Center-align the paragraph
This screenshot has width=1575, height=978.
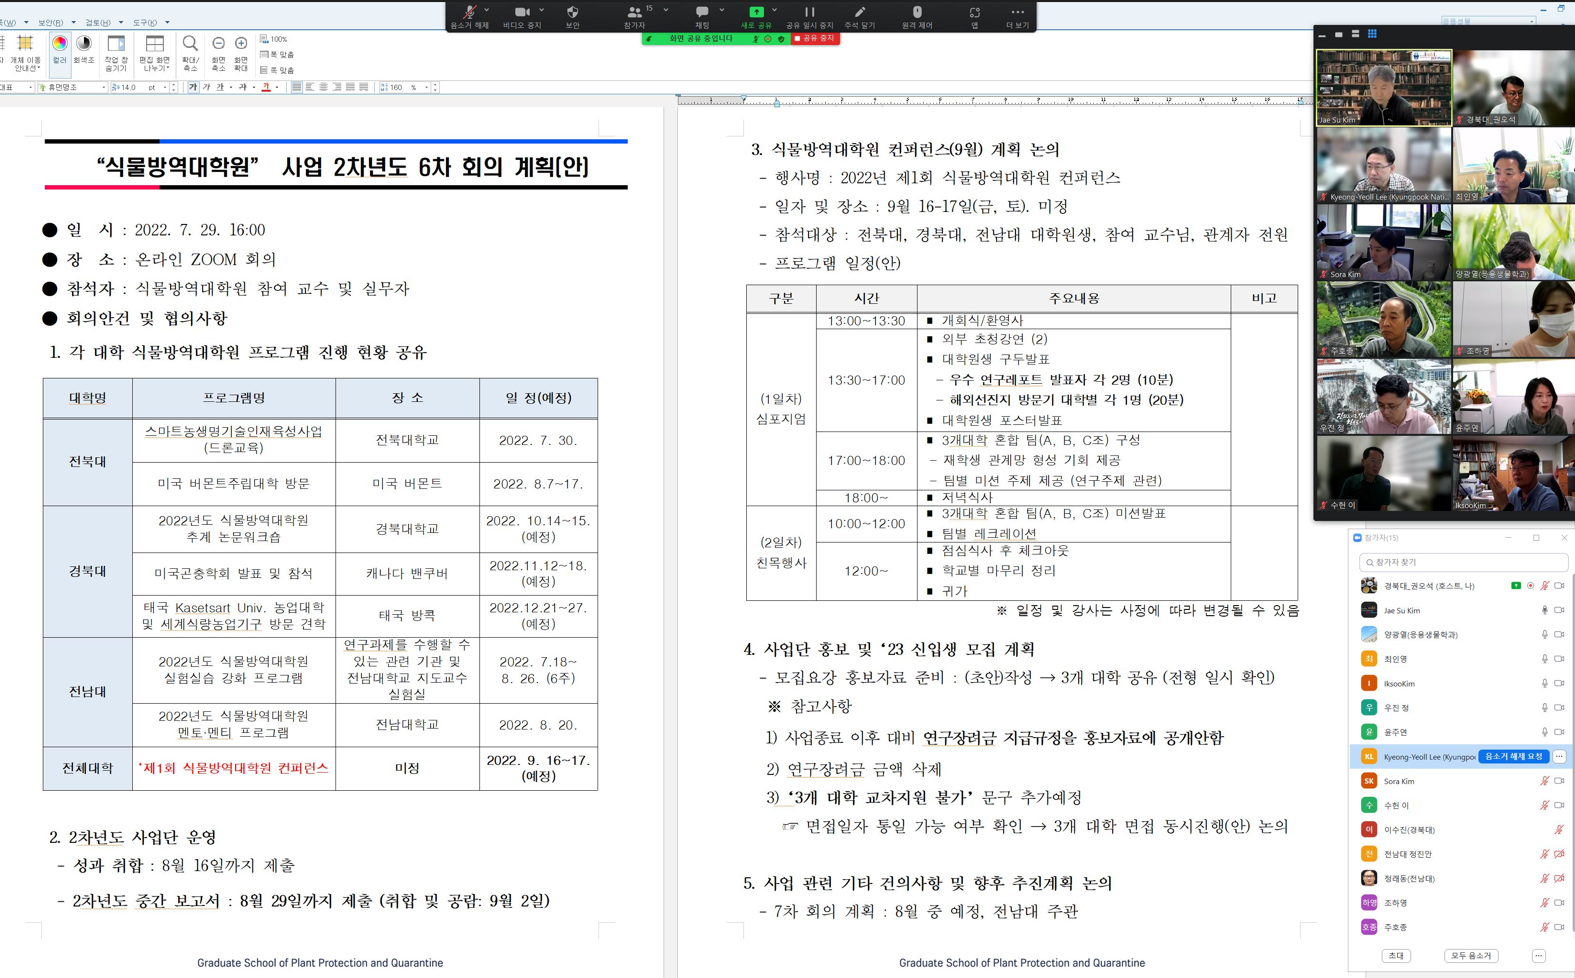click(x=323, y=88)
